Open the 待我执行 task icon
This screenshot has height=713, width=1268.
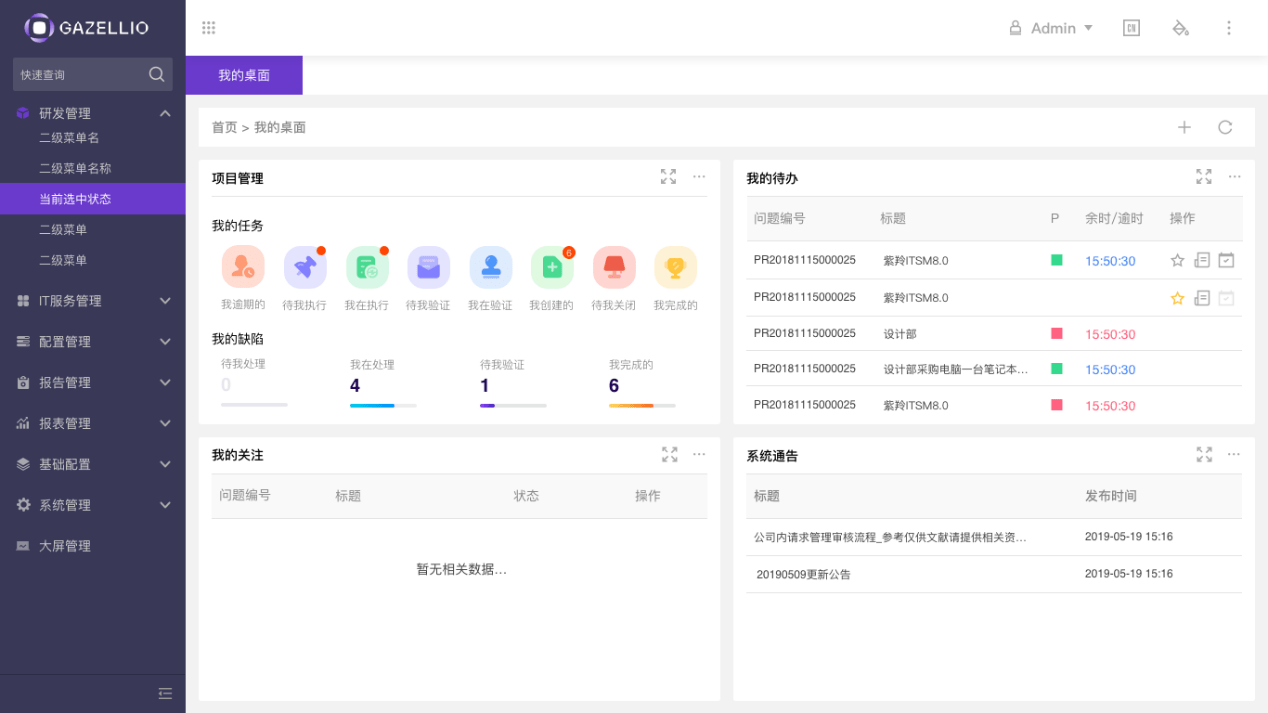[305, 267]
